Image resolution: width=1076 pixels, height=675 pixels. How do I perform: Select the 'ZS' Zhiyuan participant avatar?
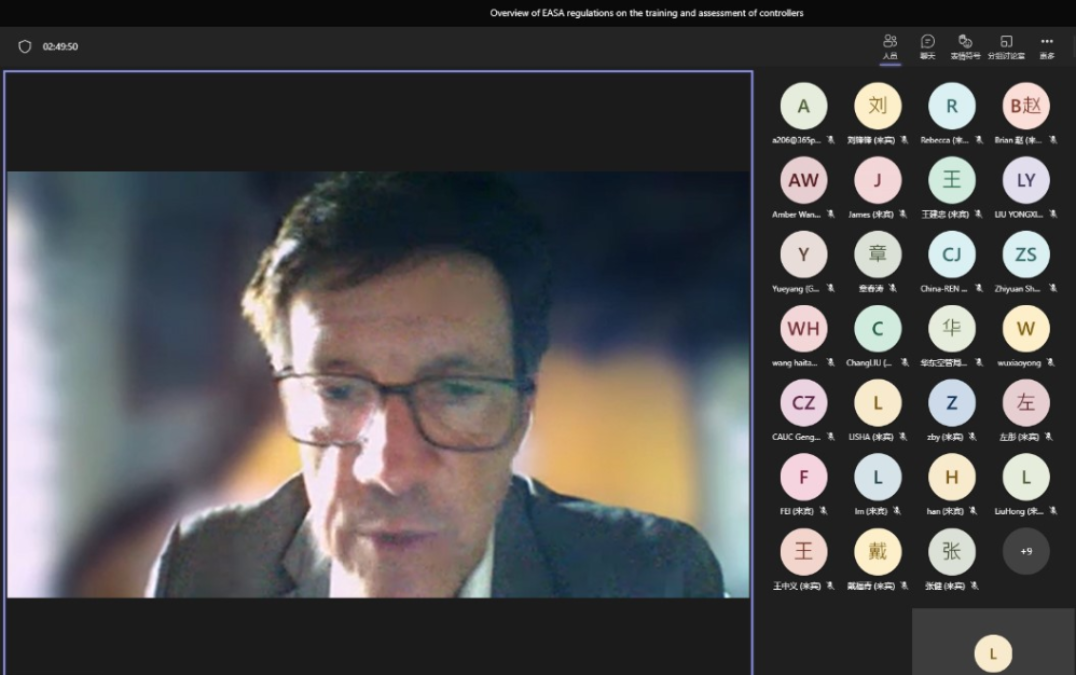point(1026,255)
